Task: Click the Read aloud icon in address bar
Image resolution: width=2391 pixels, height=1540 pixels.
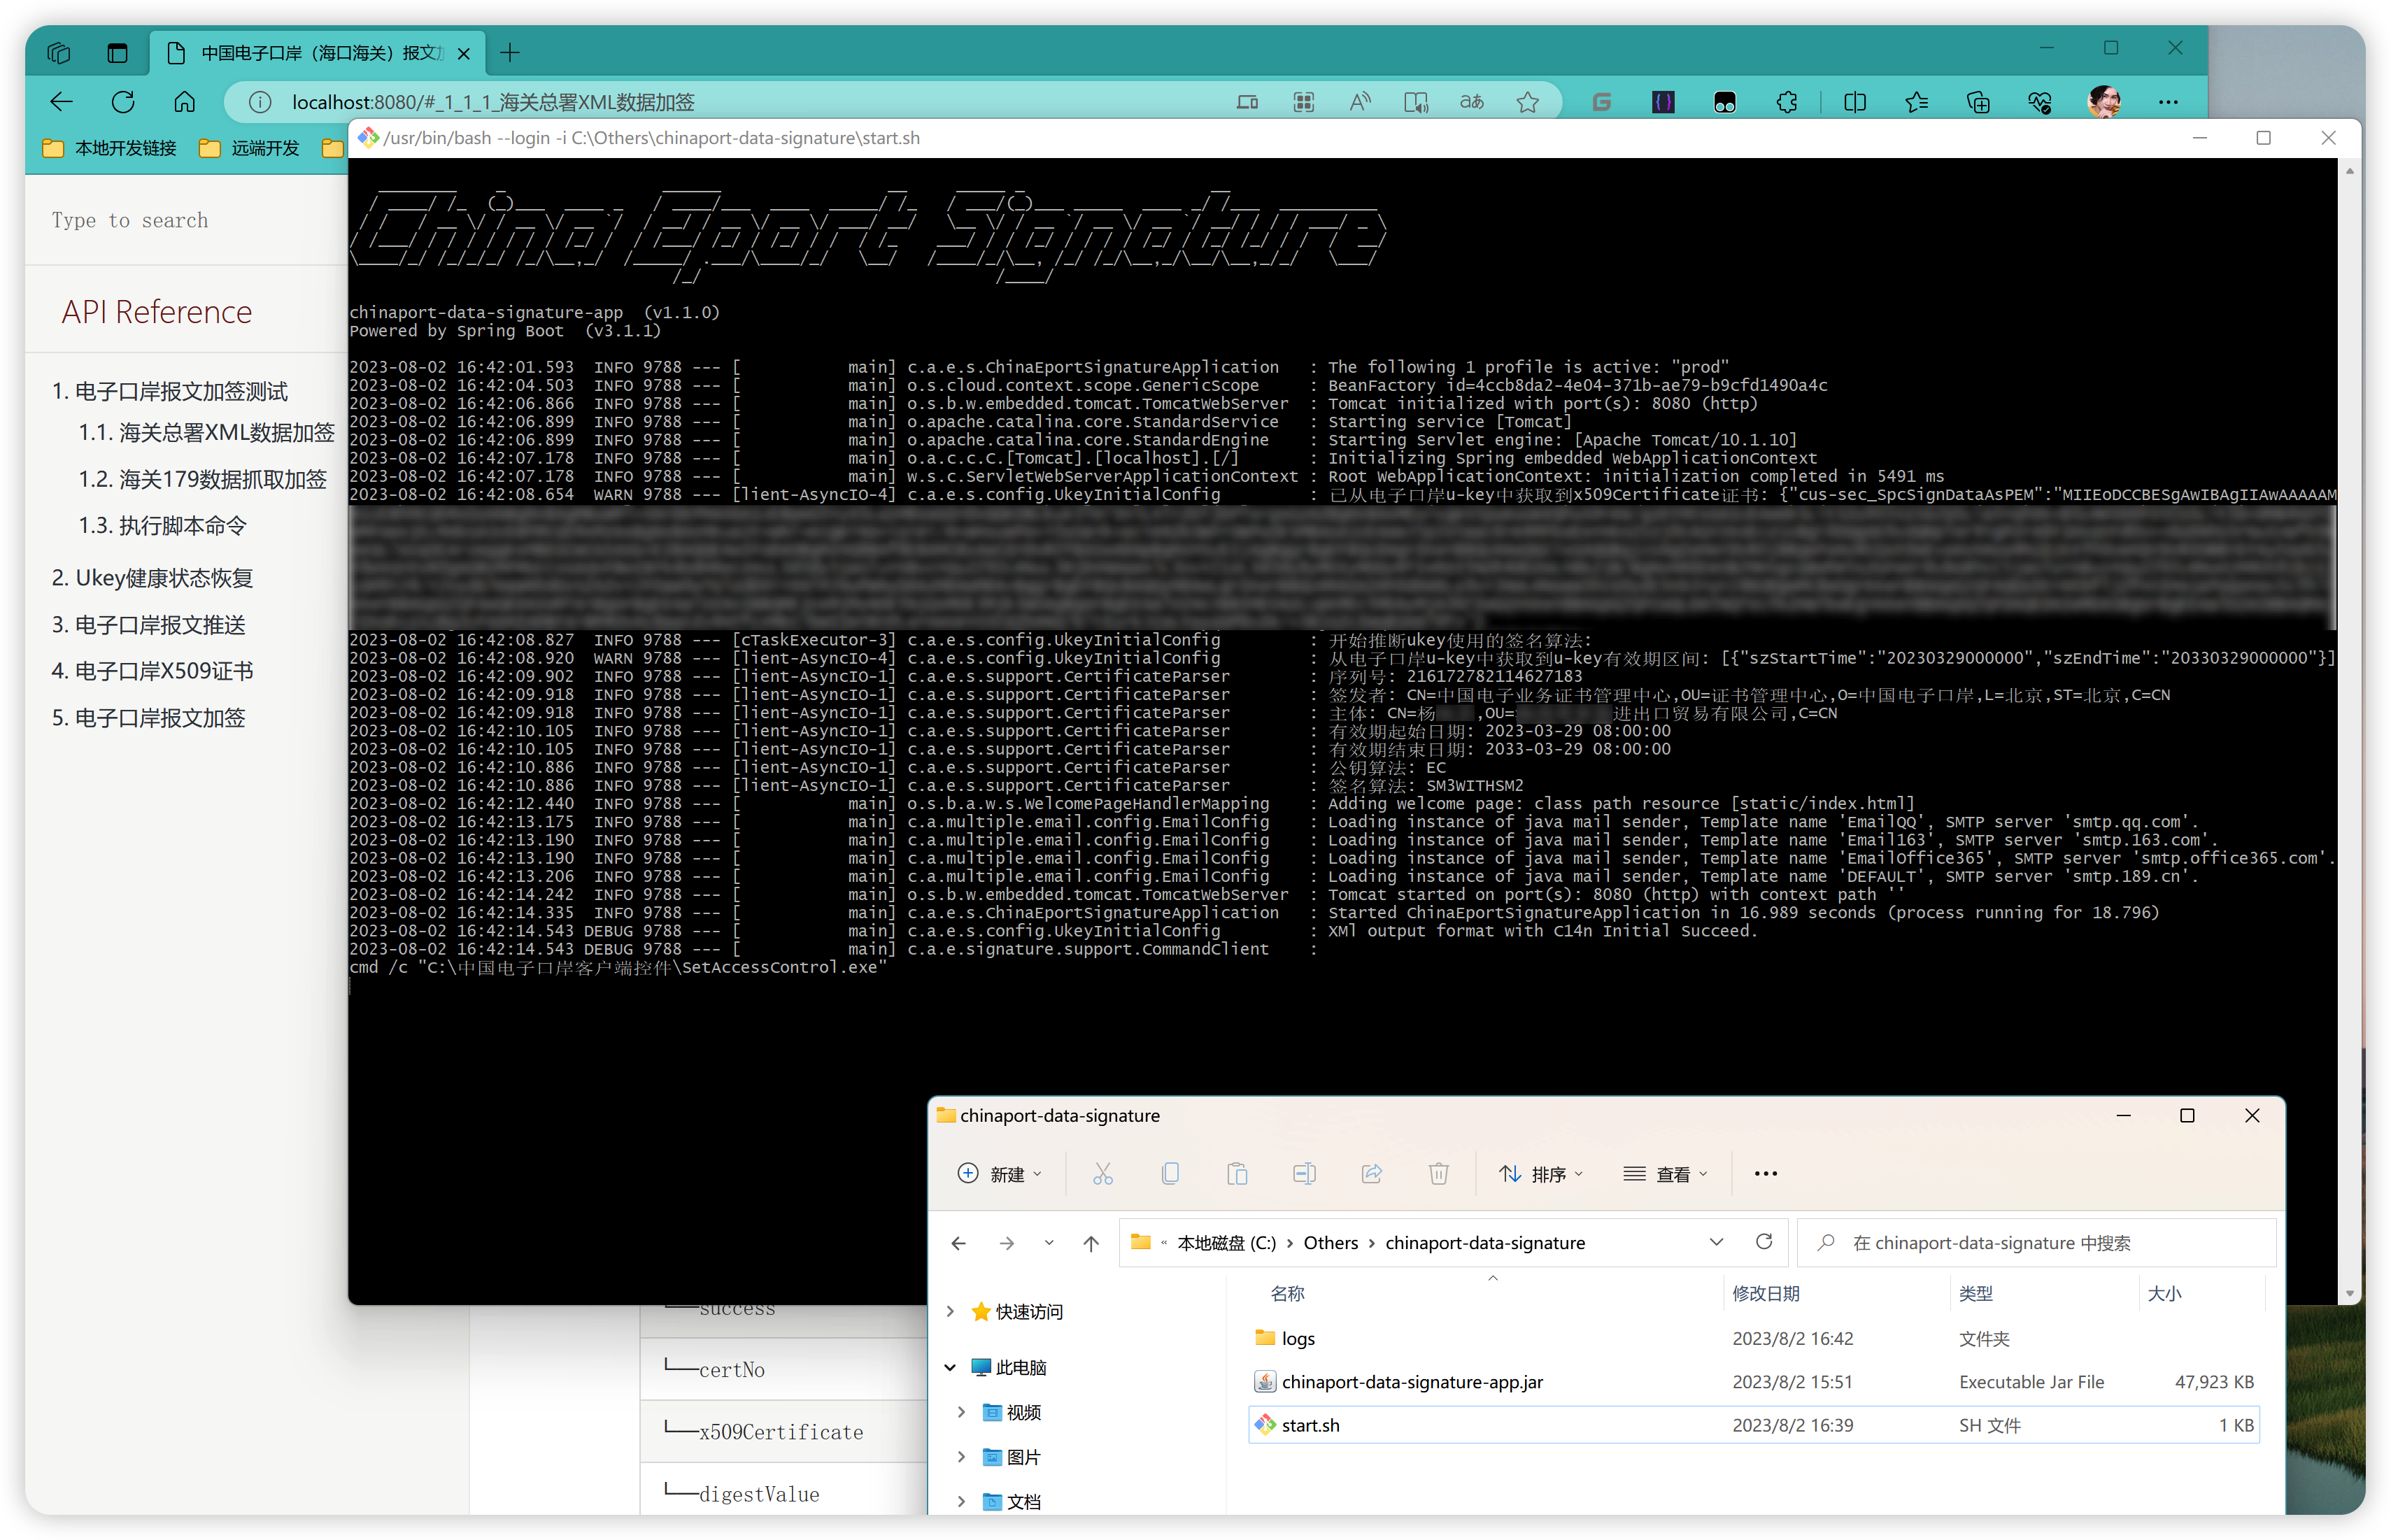Action: (x=1360, y=102)
